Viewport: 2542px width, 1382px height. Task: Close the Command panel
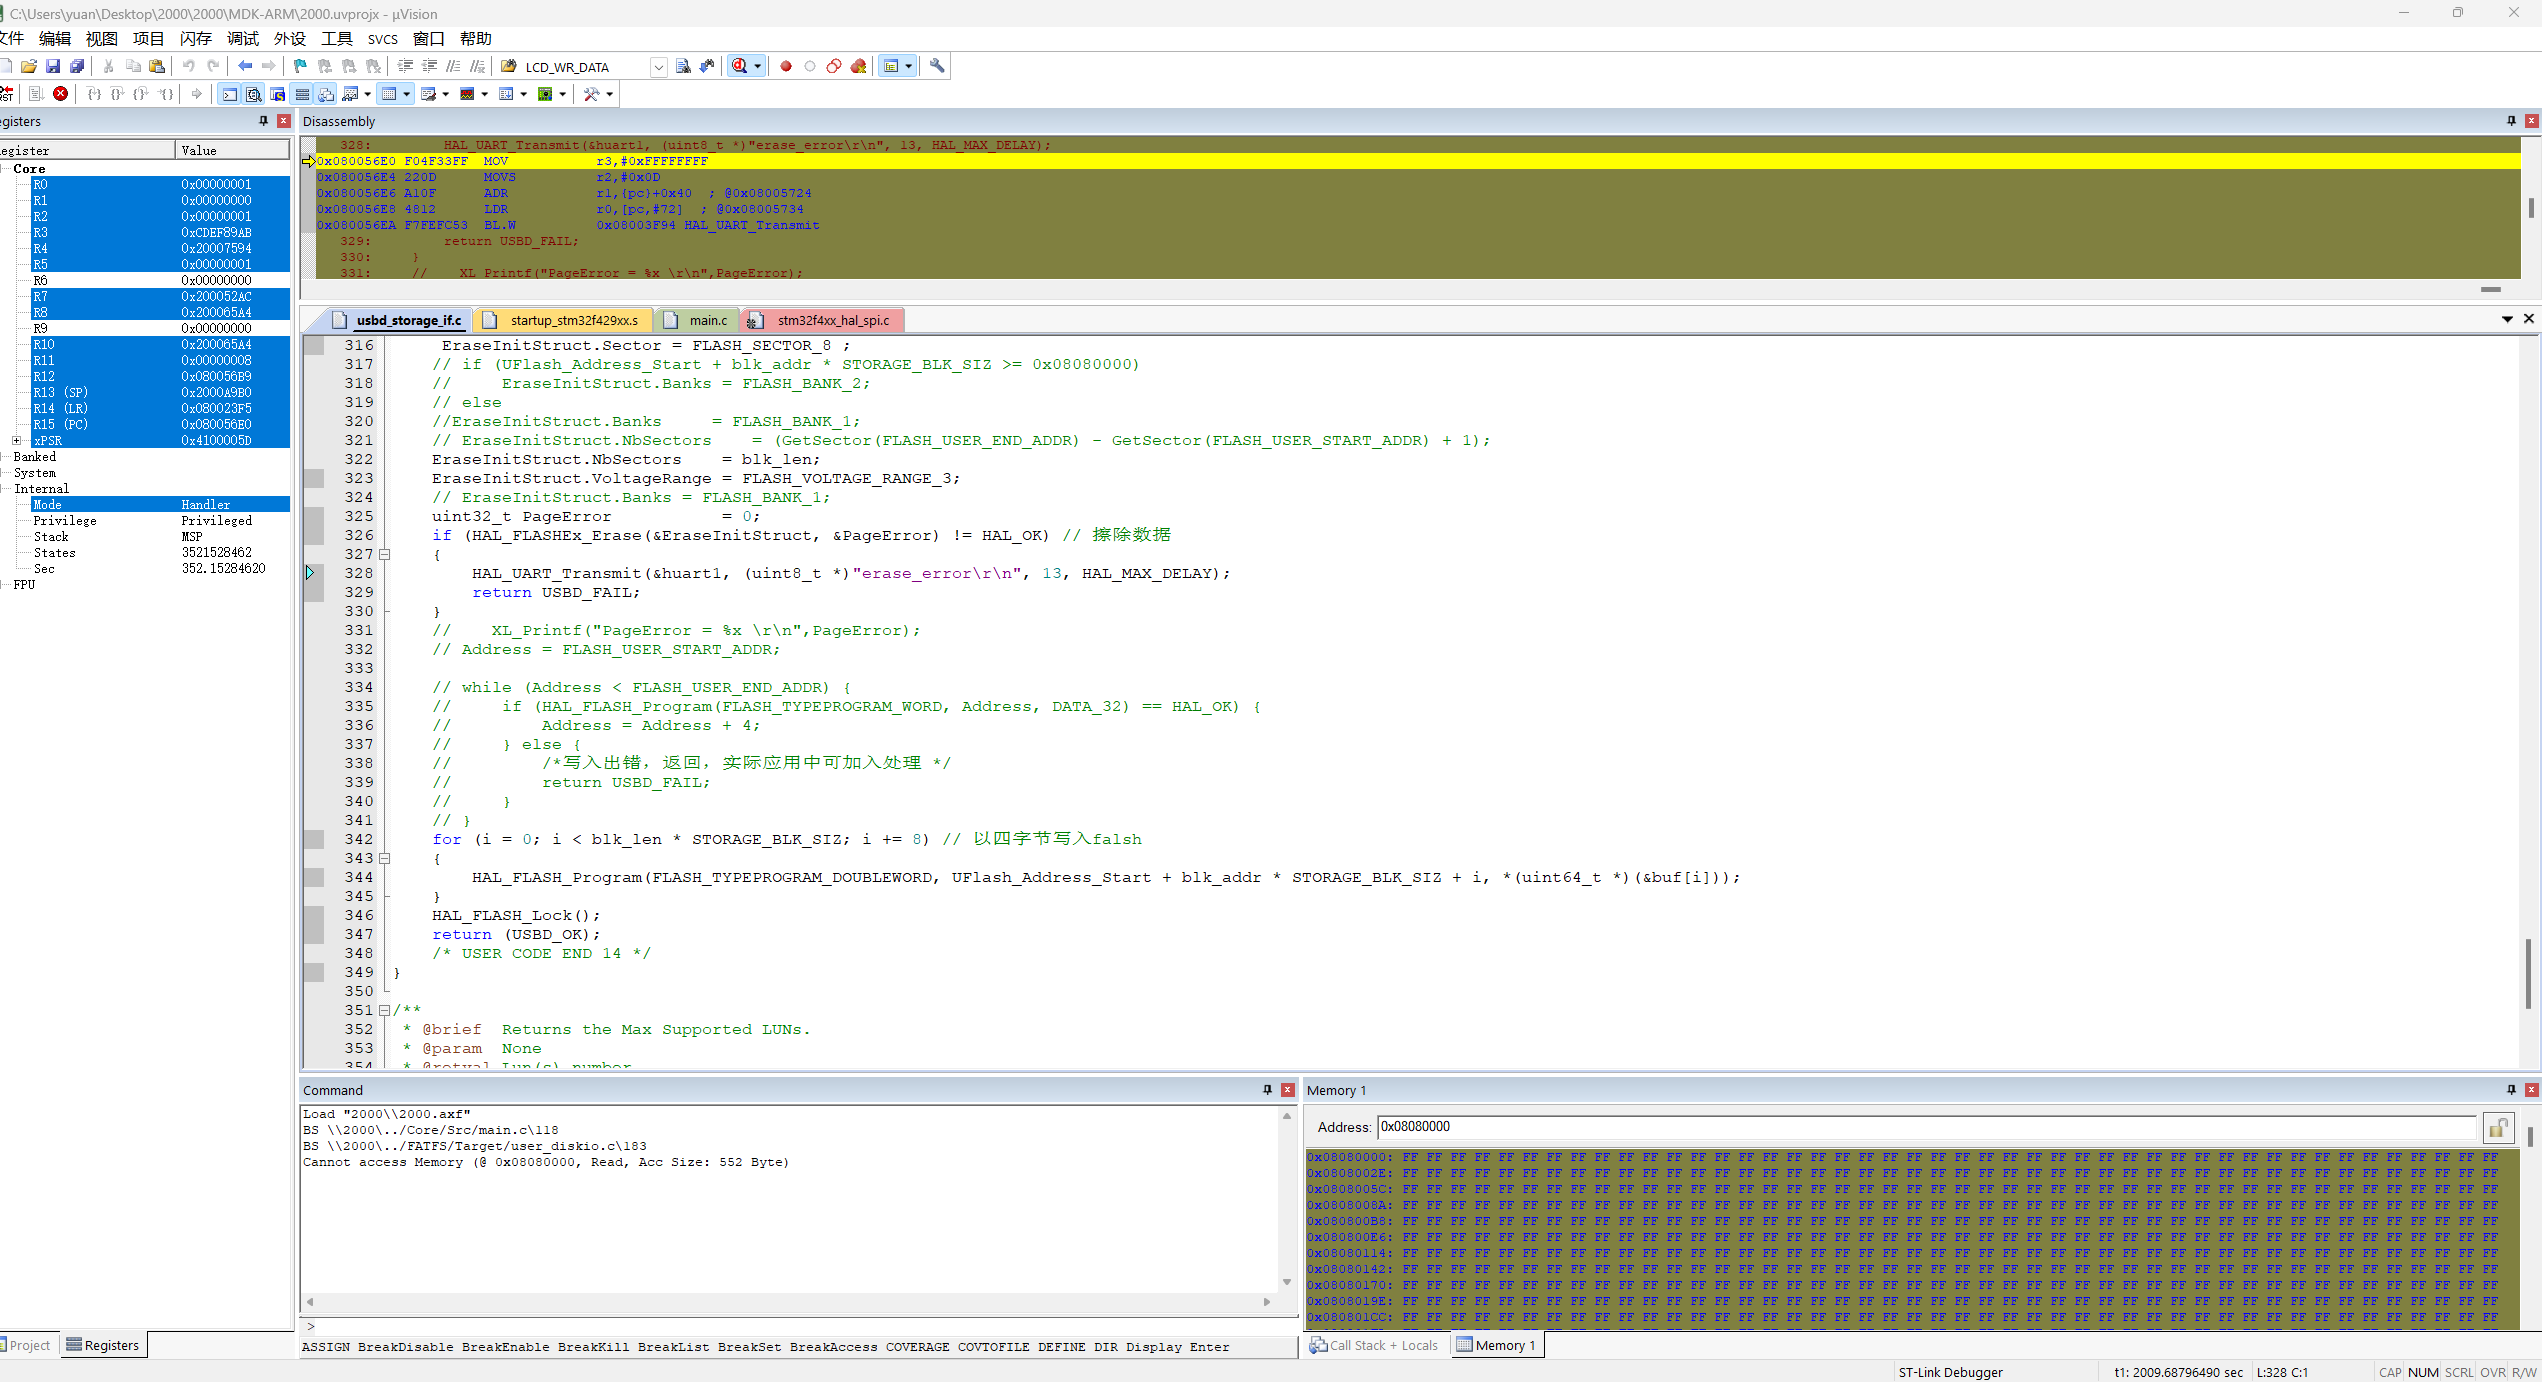click(1288, 1090)
